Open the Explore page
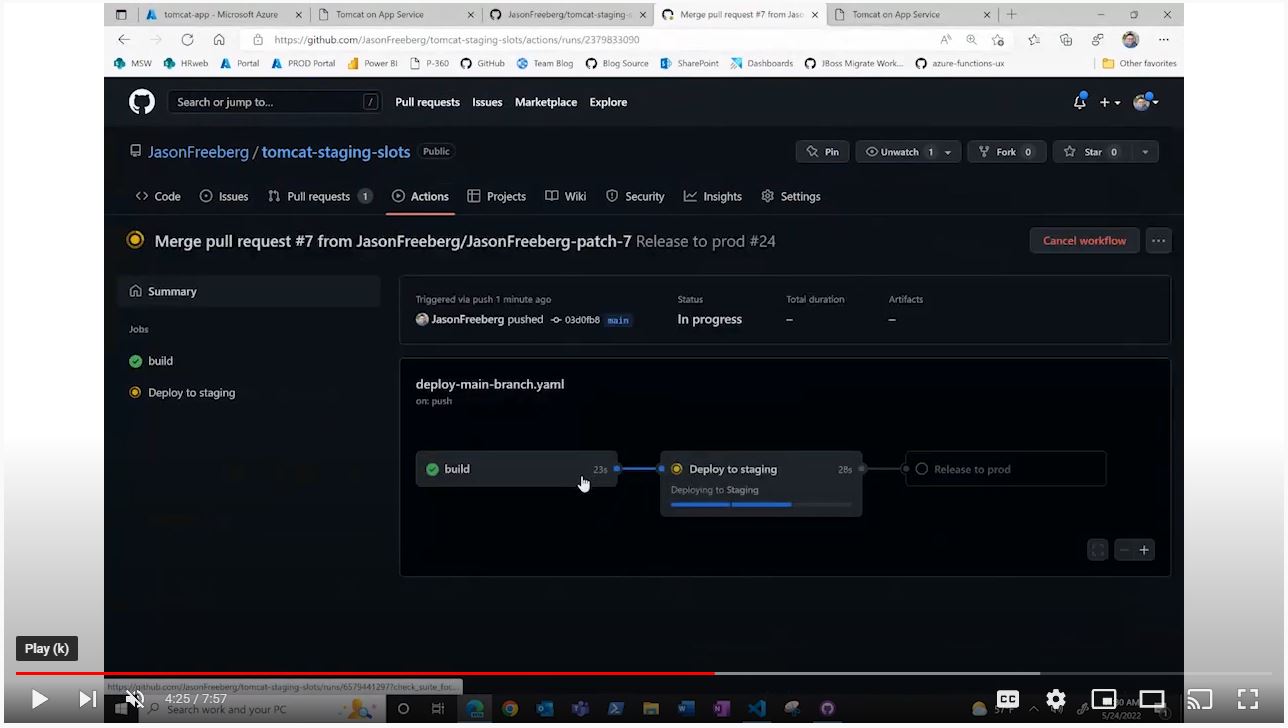 [608, 102]
